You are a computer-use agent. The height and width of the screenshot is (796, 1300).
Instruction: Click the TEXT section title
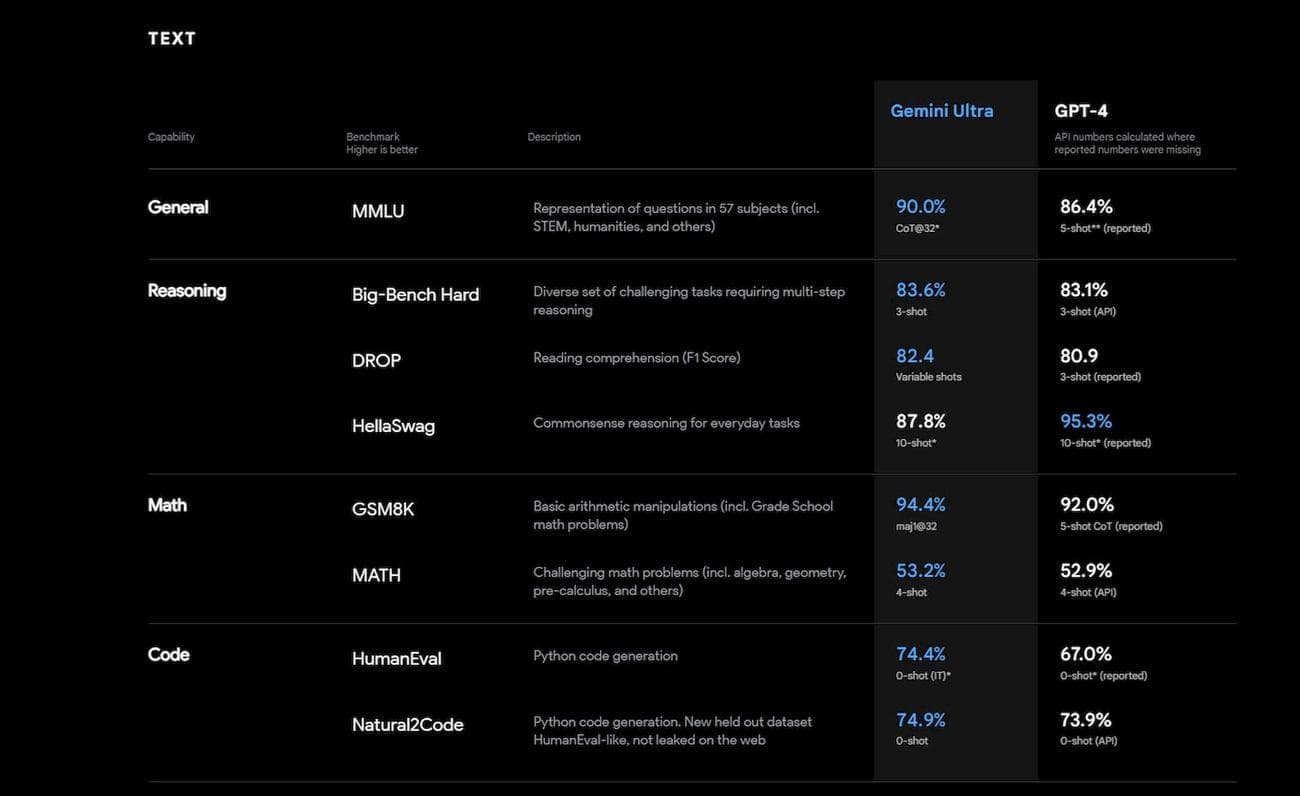(172, 38)
